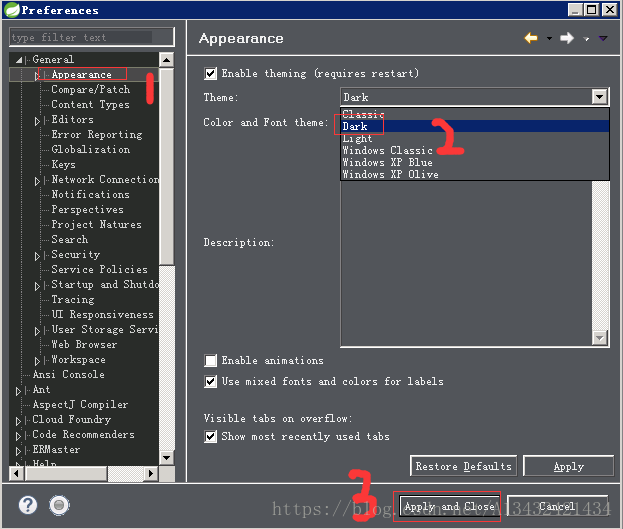The width and height of the screenshot is (623, 529).
Task: Expand the ERMaster tree node
Action: click(18, 451)
